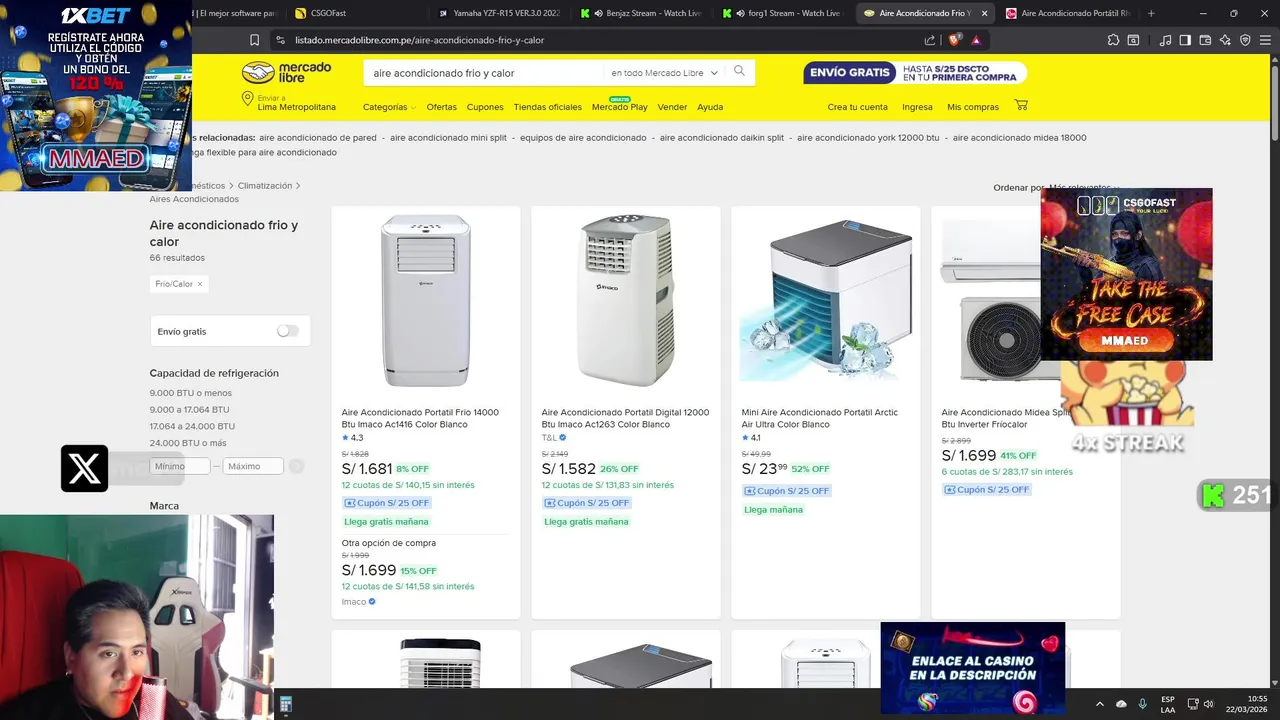Open a new browser tab
The height and width of the screenshot is (720, 1280).
(x=1151, y=13)
